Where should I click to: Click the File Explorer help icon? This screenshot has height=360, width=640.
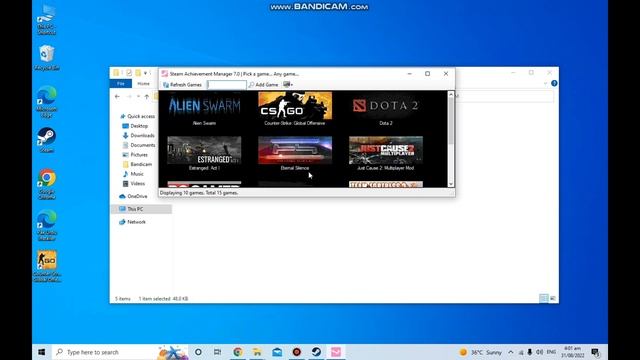pyautogui.click(x=554, y=83)
